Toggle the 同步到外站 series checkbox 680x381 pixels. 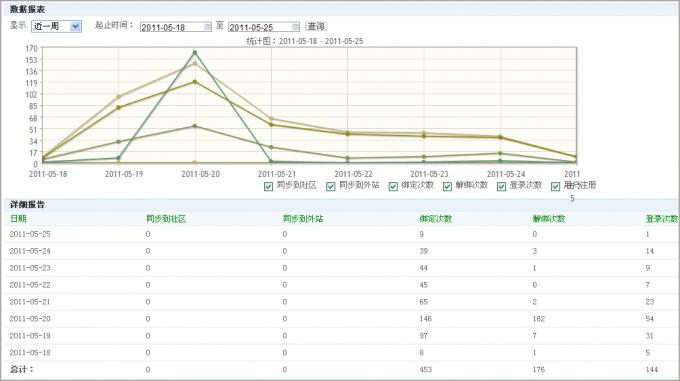click(331, 186)
